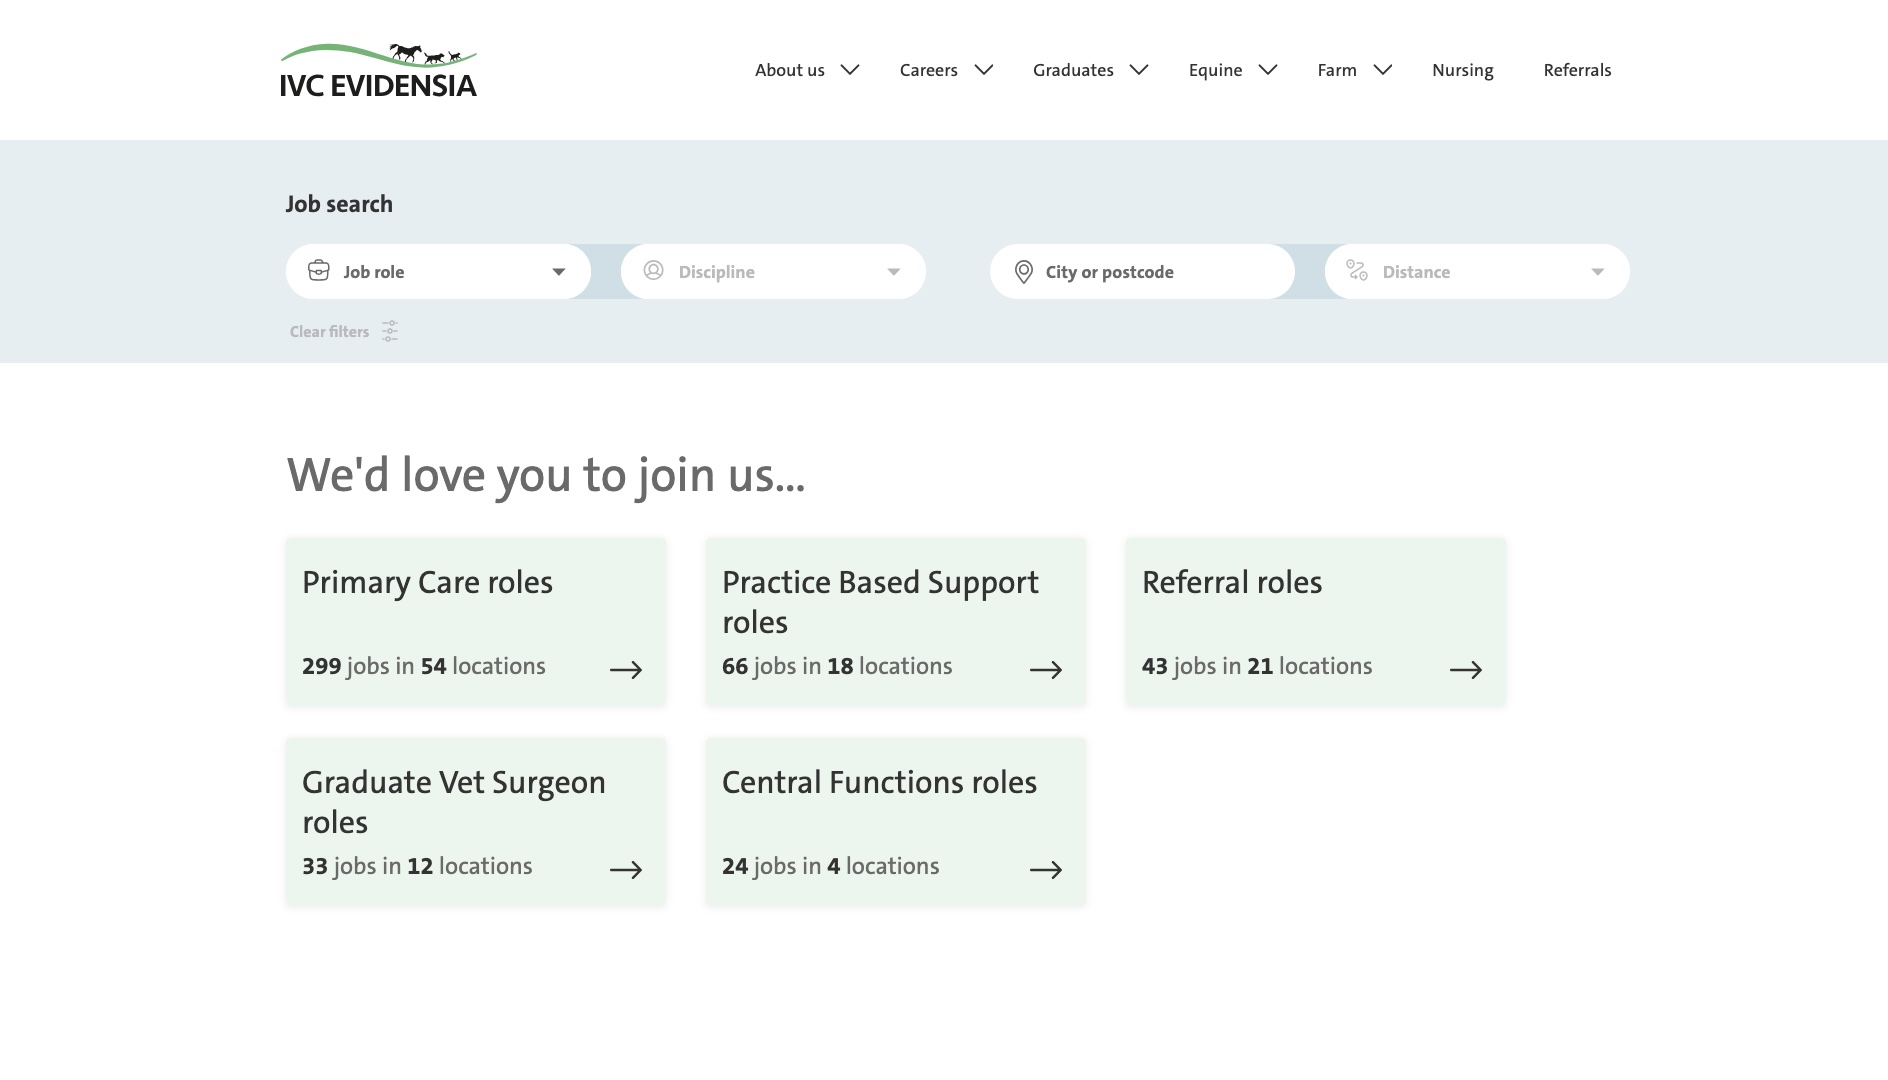Open the Primary Care roles card

point(476,622)
